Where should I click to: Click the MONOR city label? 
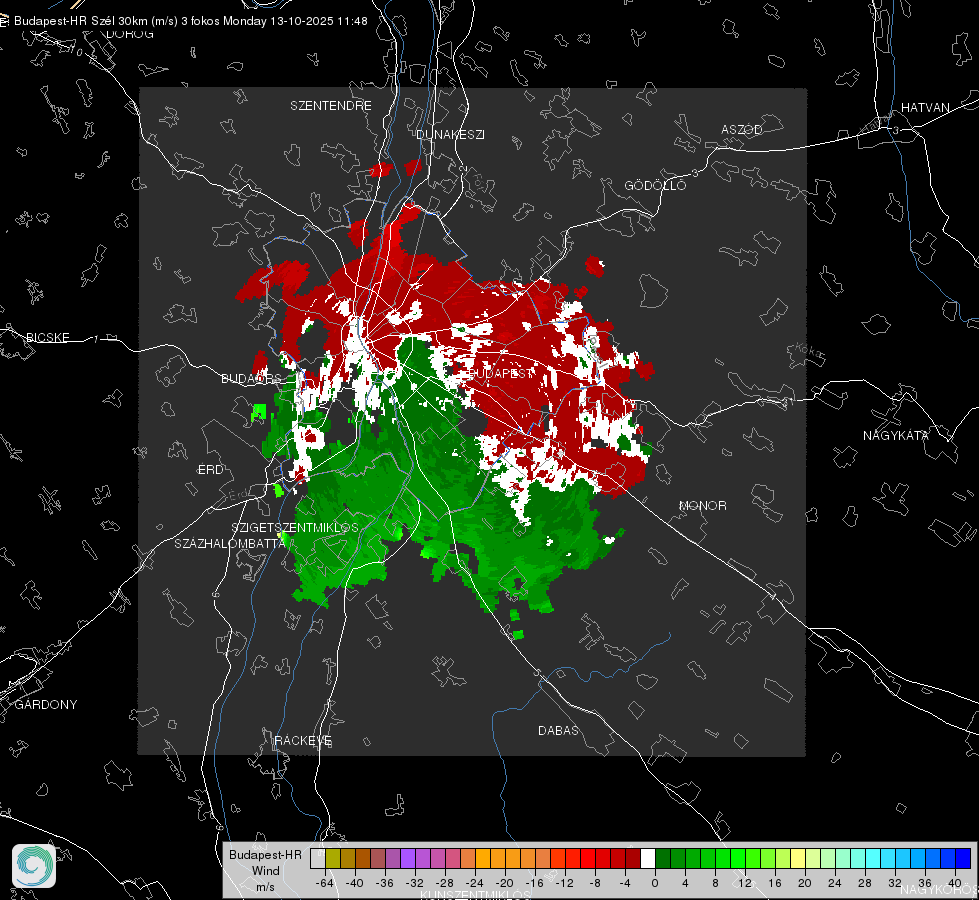pyautogui.click(x=702, y=506)
